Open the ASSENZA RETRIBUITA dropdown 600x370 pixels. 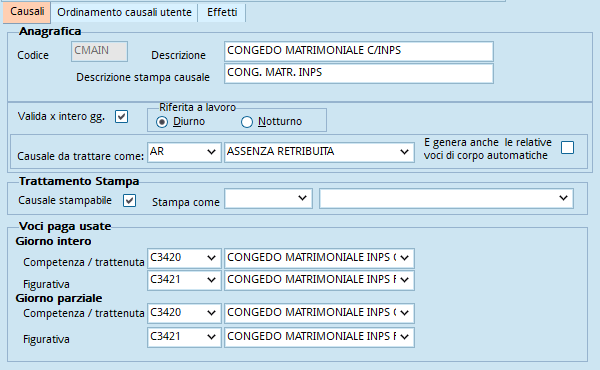(x=319, y=152)
